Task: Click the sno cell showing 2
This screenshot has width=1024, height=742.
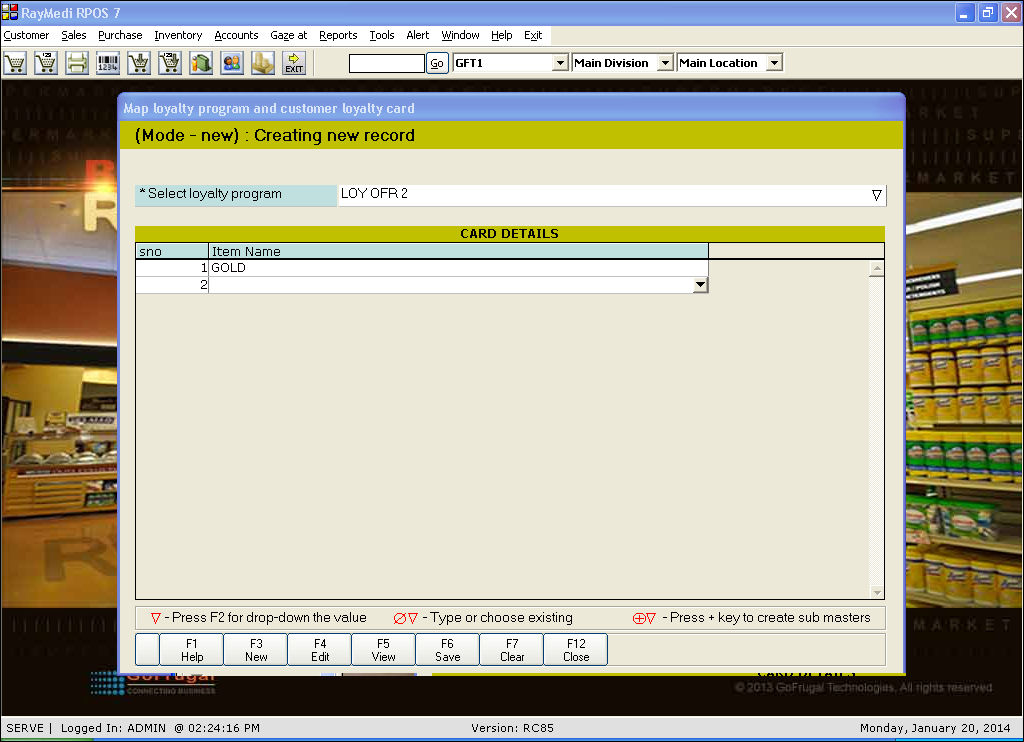Action: (x=172, y=285)
